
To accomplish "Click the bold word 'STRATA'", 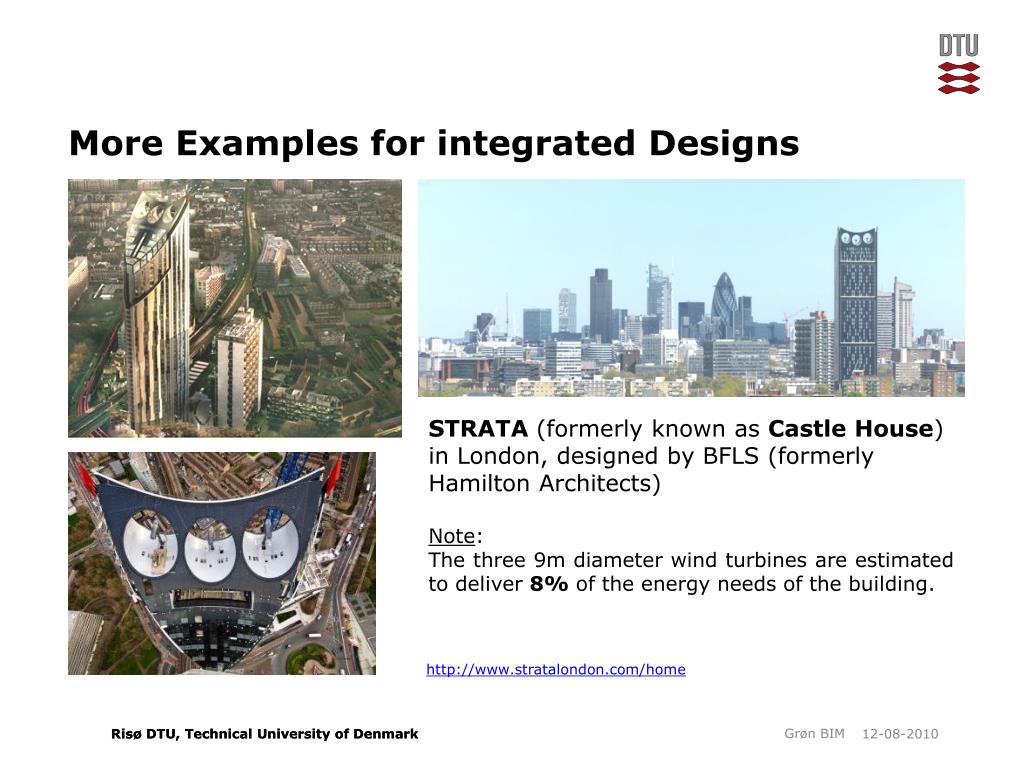I will (478, 429).
